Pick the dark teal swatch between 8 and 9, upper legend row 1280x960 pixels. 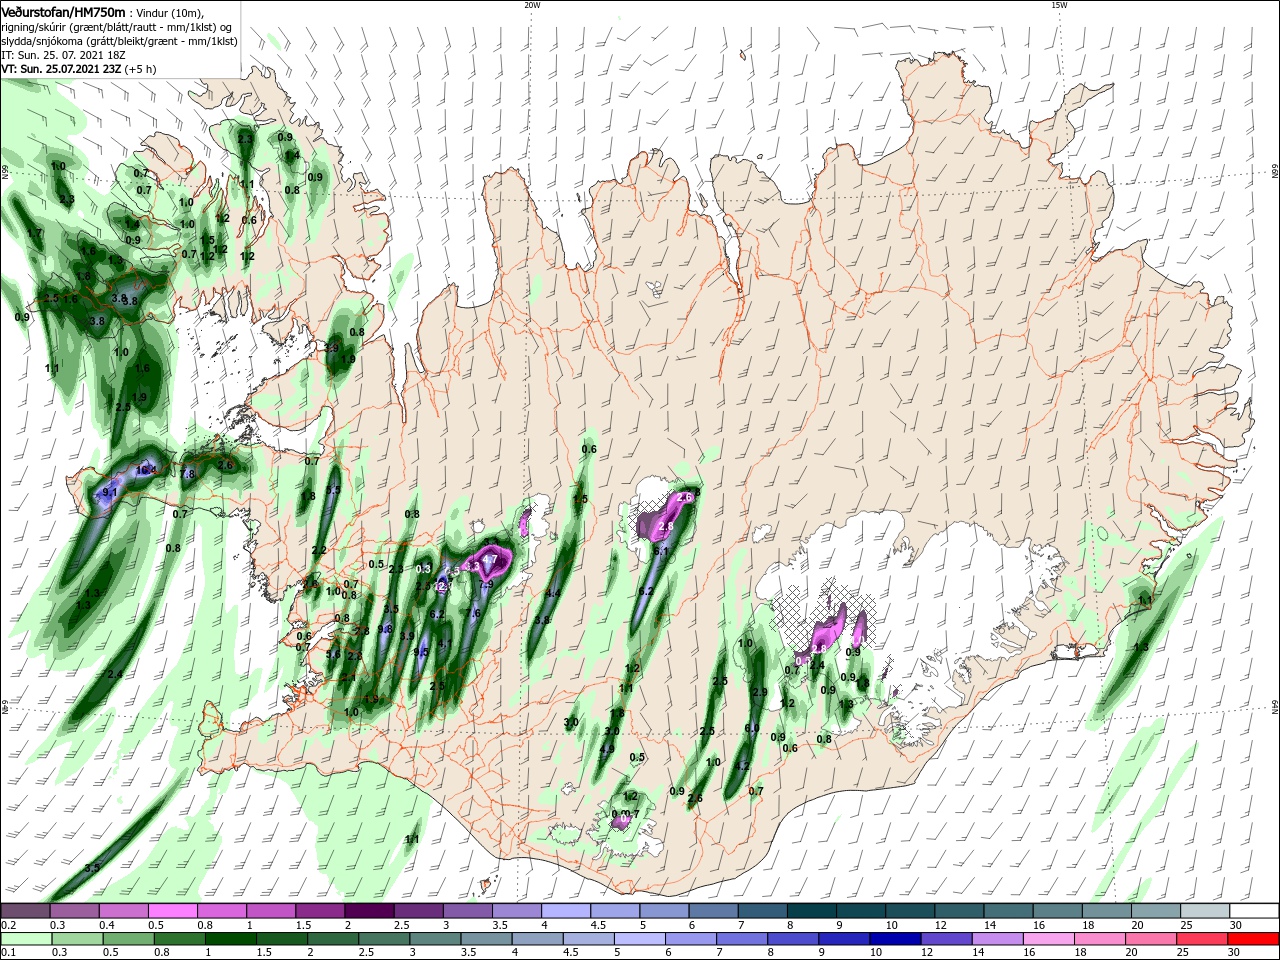[811, 911]
